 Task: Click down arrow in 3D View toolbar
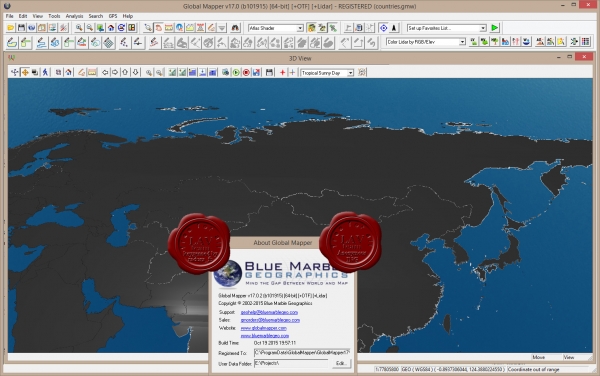[135, 72]
